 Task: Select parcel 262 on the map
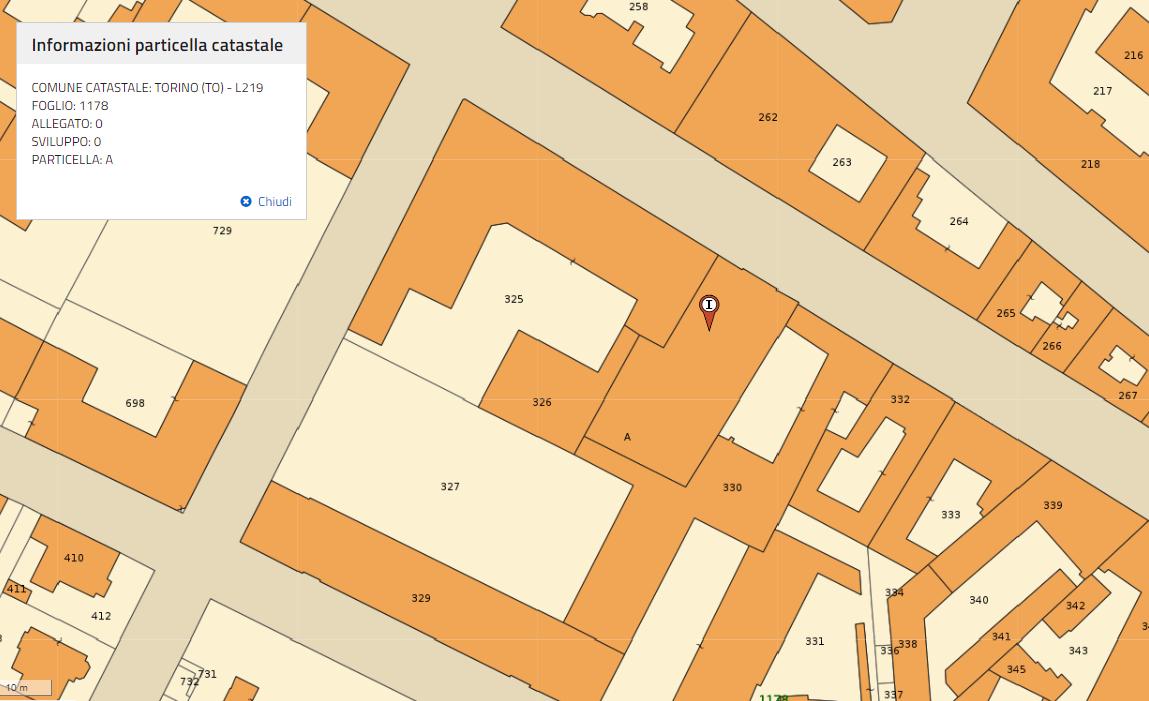[767, 118]
